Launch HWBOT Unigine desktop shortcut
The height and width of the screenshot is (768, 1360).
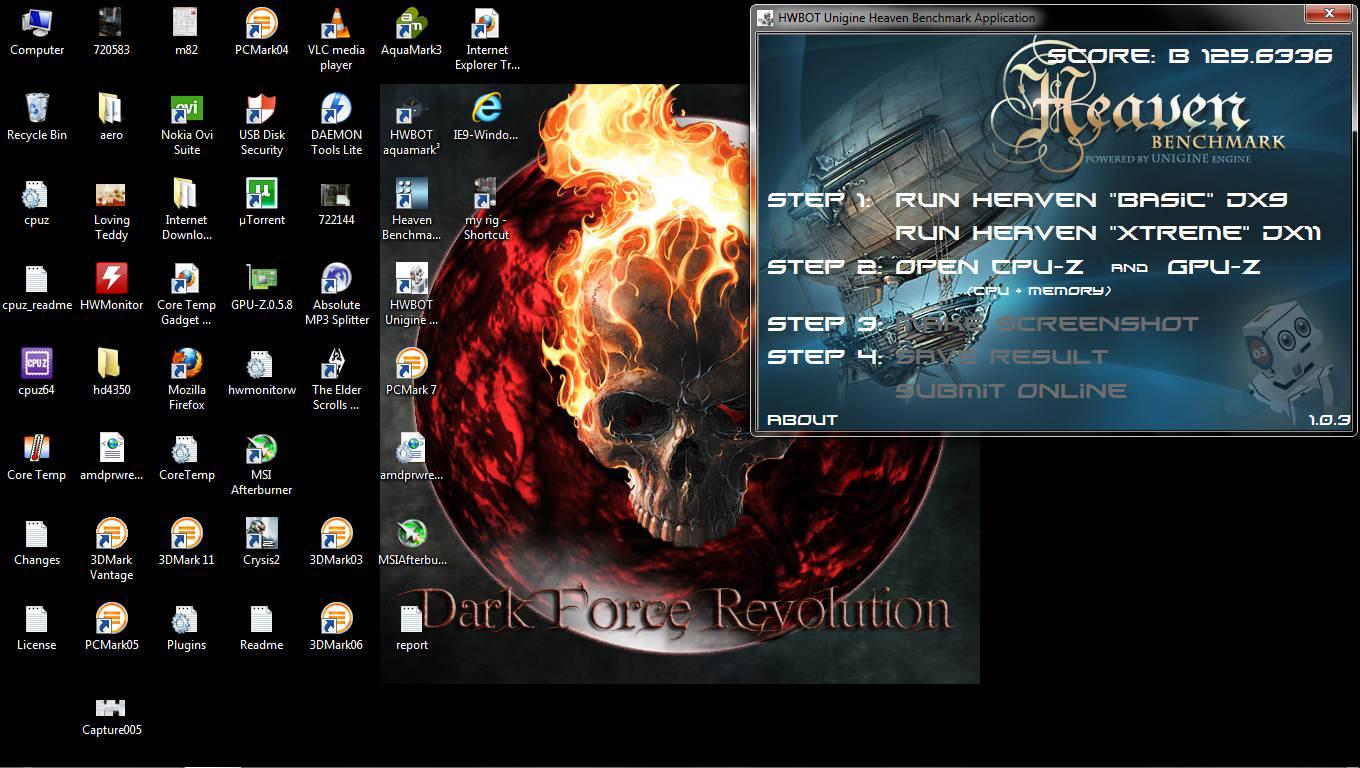tap(411, 295)
